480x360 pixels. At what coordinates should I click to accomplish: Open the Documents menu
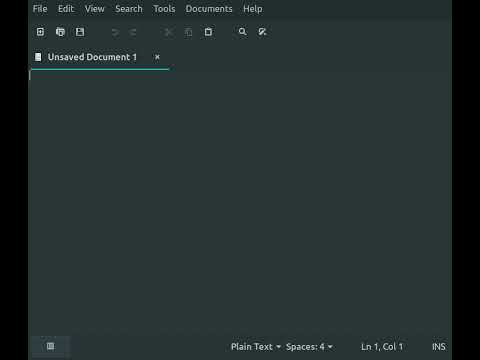pos(209,9)
